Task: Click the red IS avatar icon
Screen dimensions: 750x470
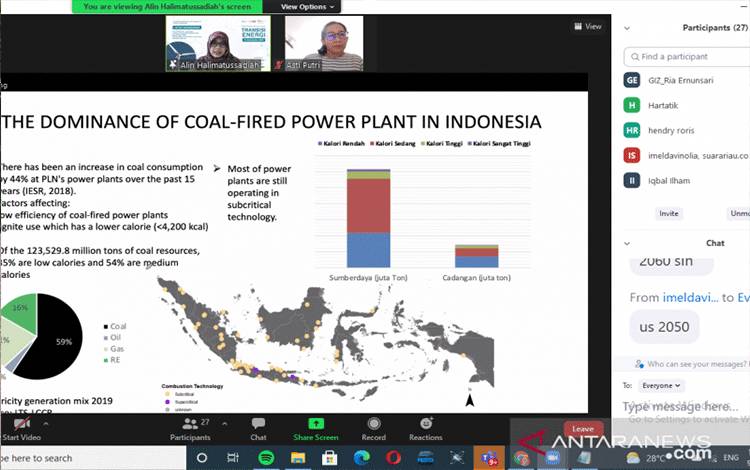Action: click(x=632, y=155)
